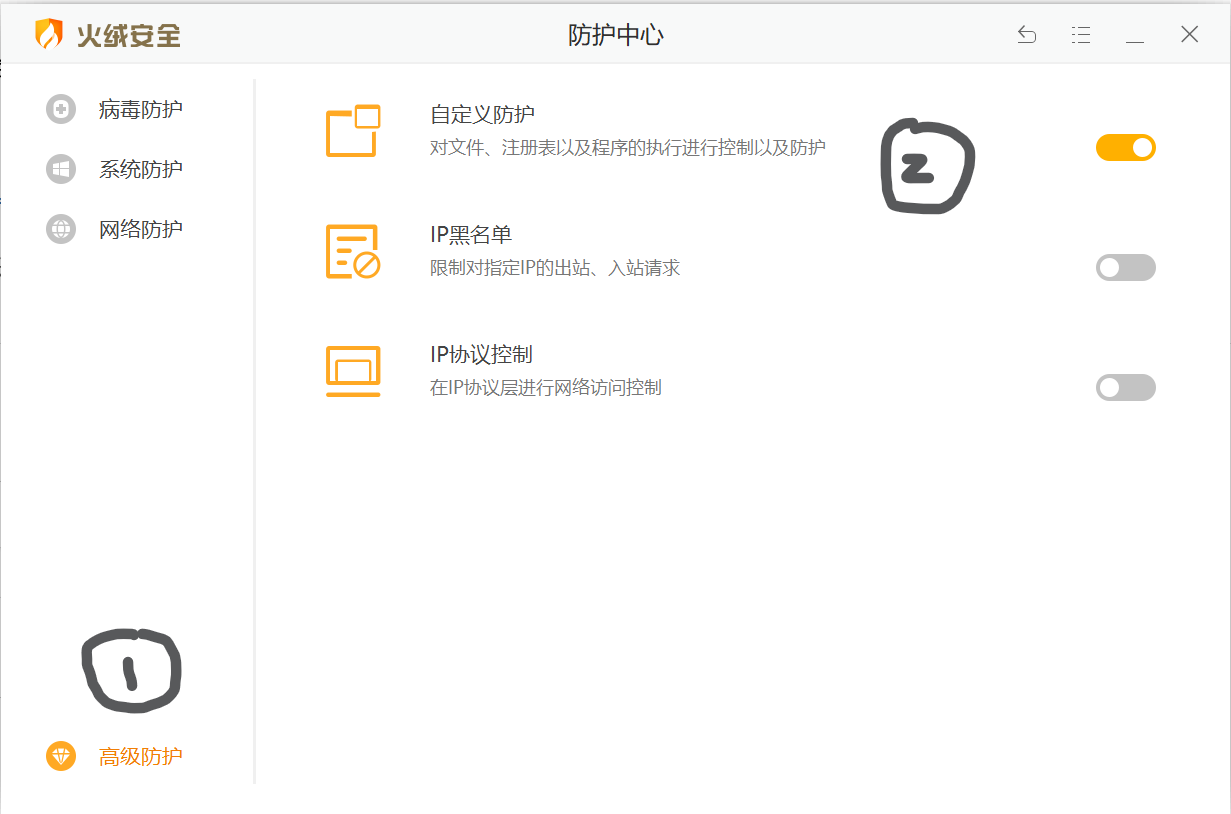
Task: Click the 自定义防护 squares icon
Action: pyautogui.click(x=353, y=131)
